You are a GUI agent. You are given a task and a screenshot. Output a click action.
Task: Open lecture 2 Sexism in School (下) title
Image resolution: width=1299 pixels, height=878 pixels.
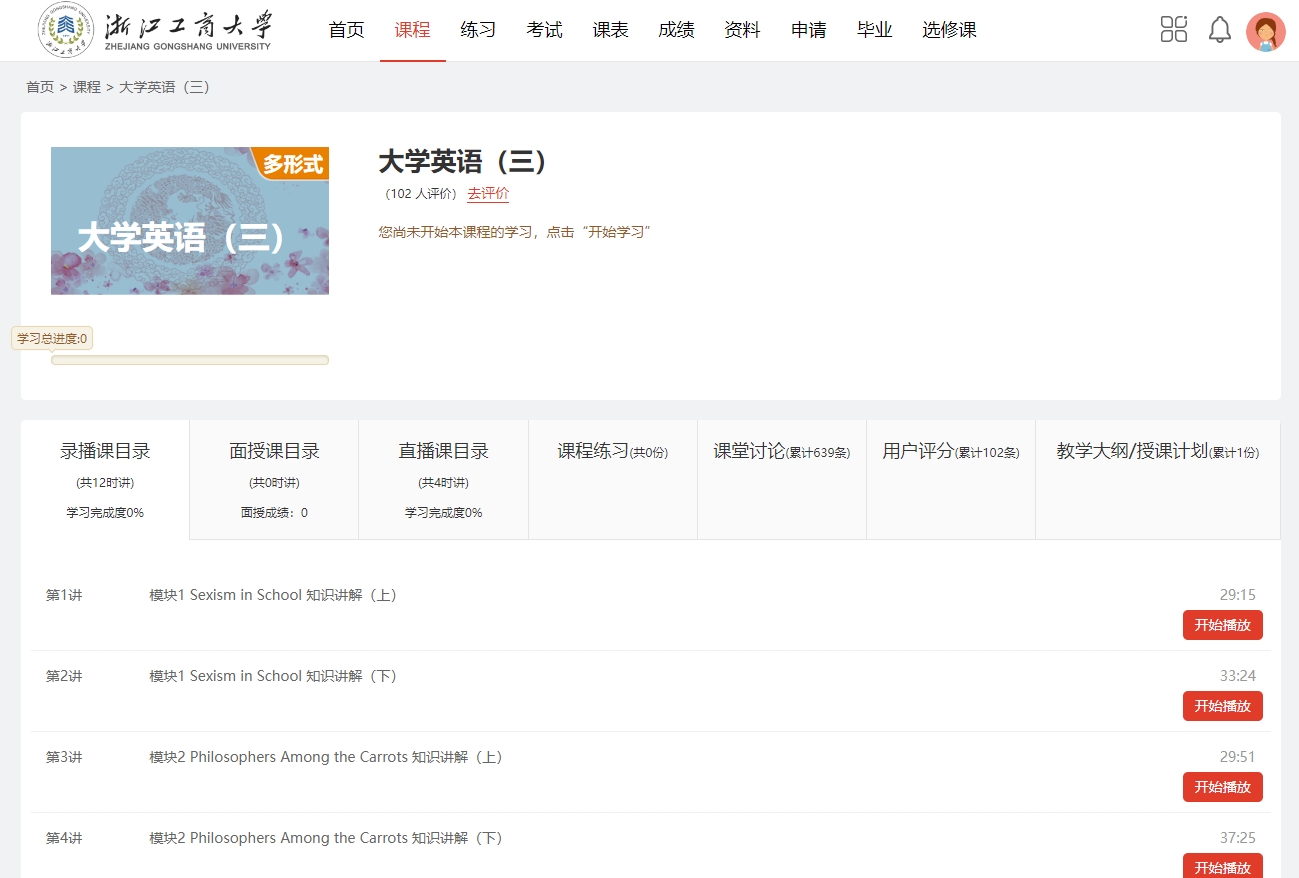click(273, 676)
